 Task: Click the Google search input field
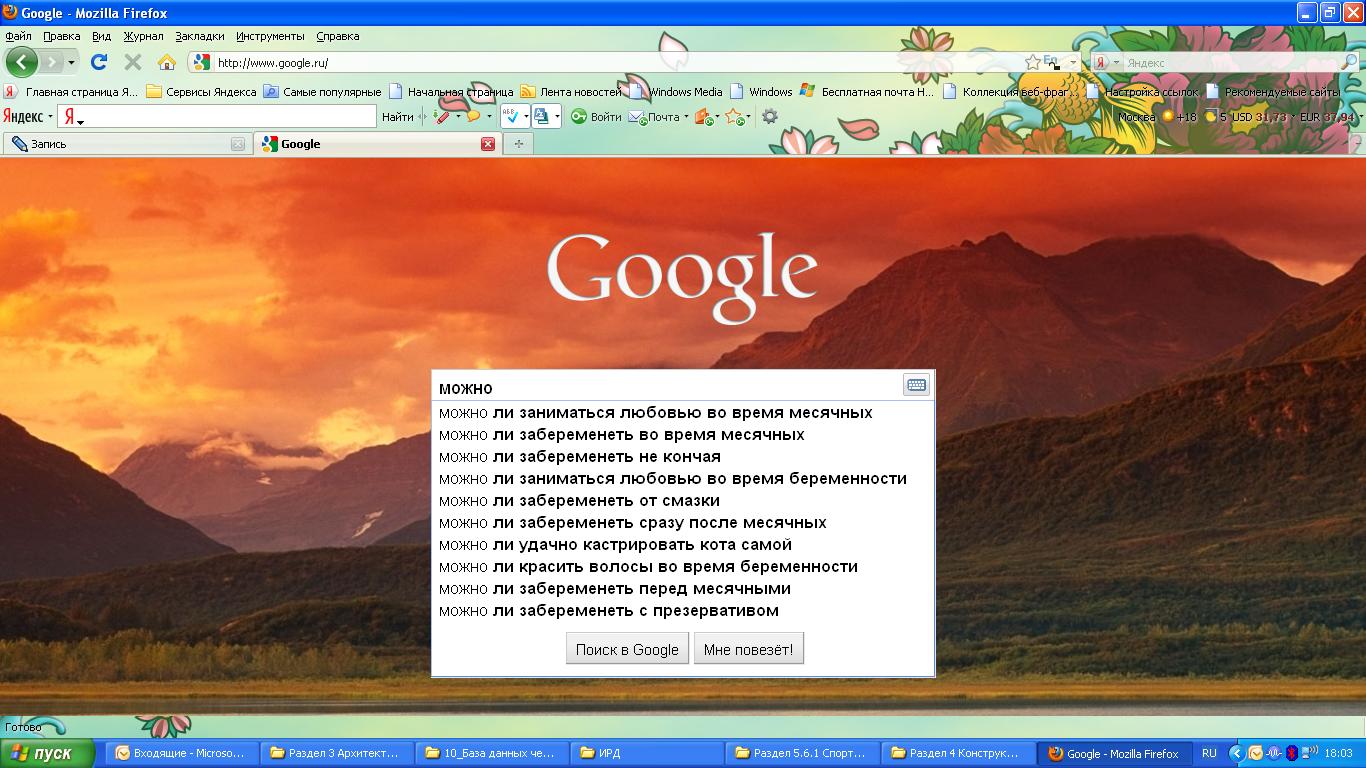point(668,387)
